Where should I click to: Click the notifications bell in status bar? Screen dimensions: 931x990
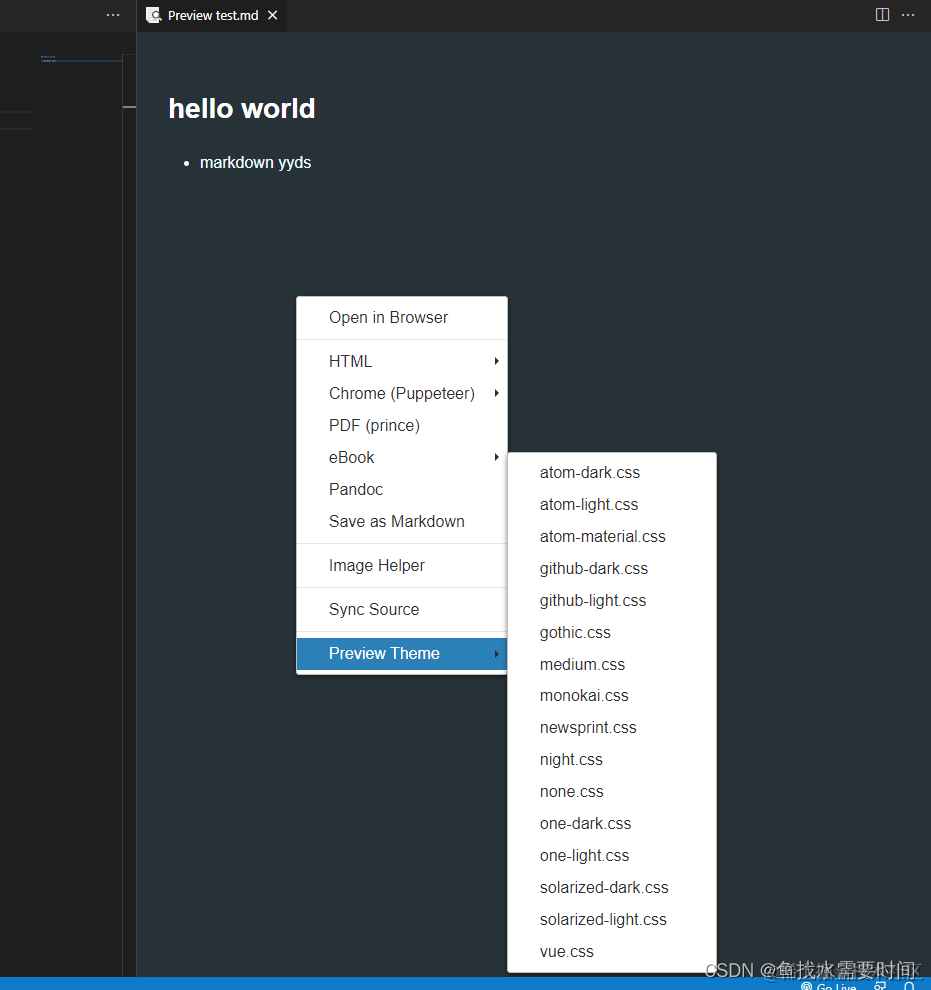[909, 986]
